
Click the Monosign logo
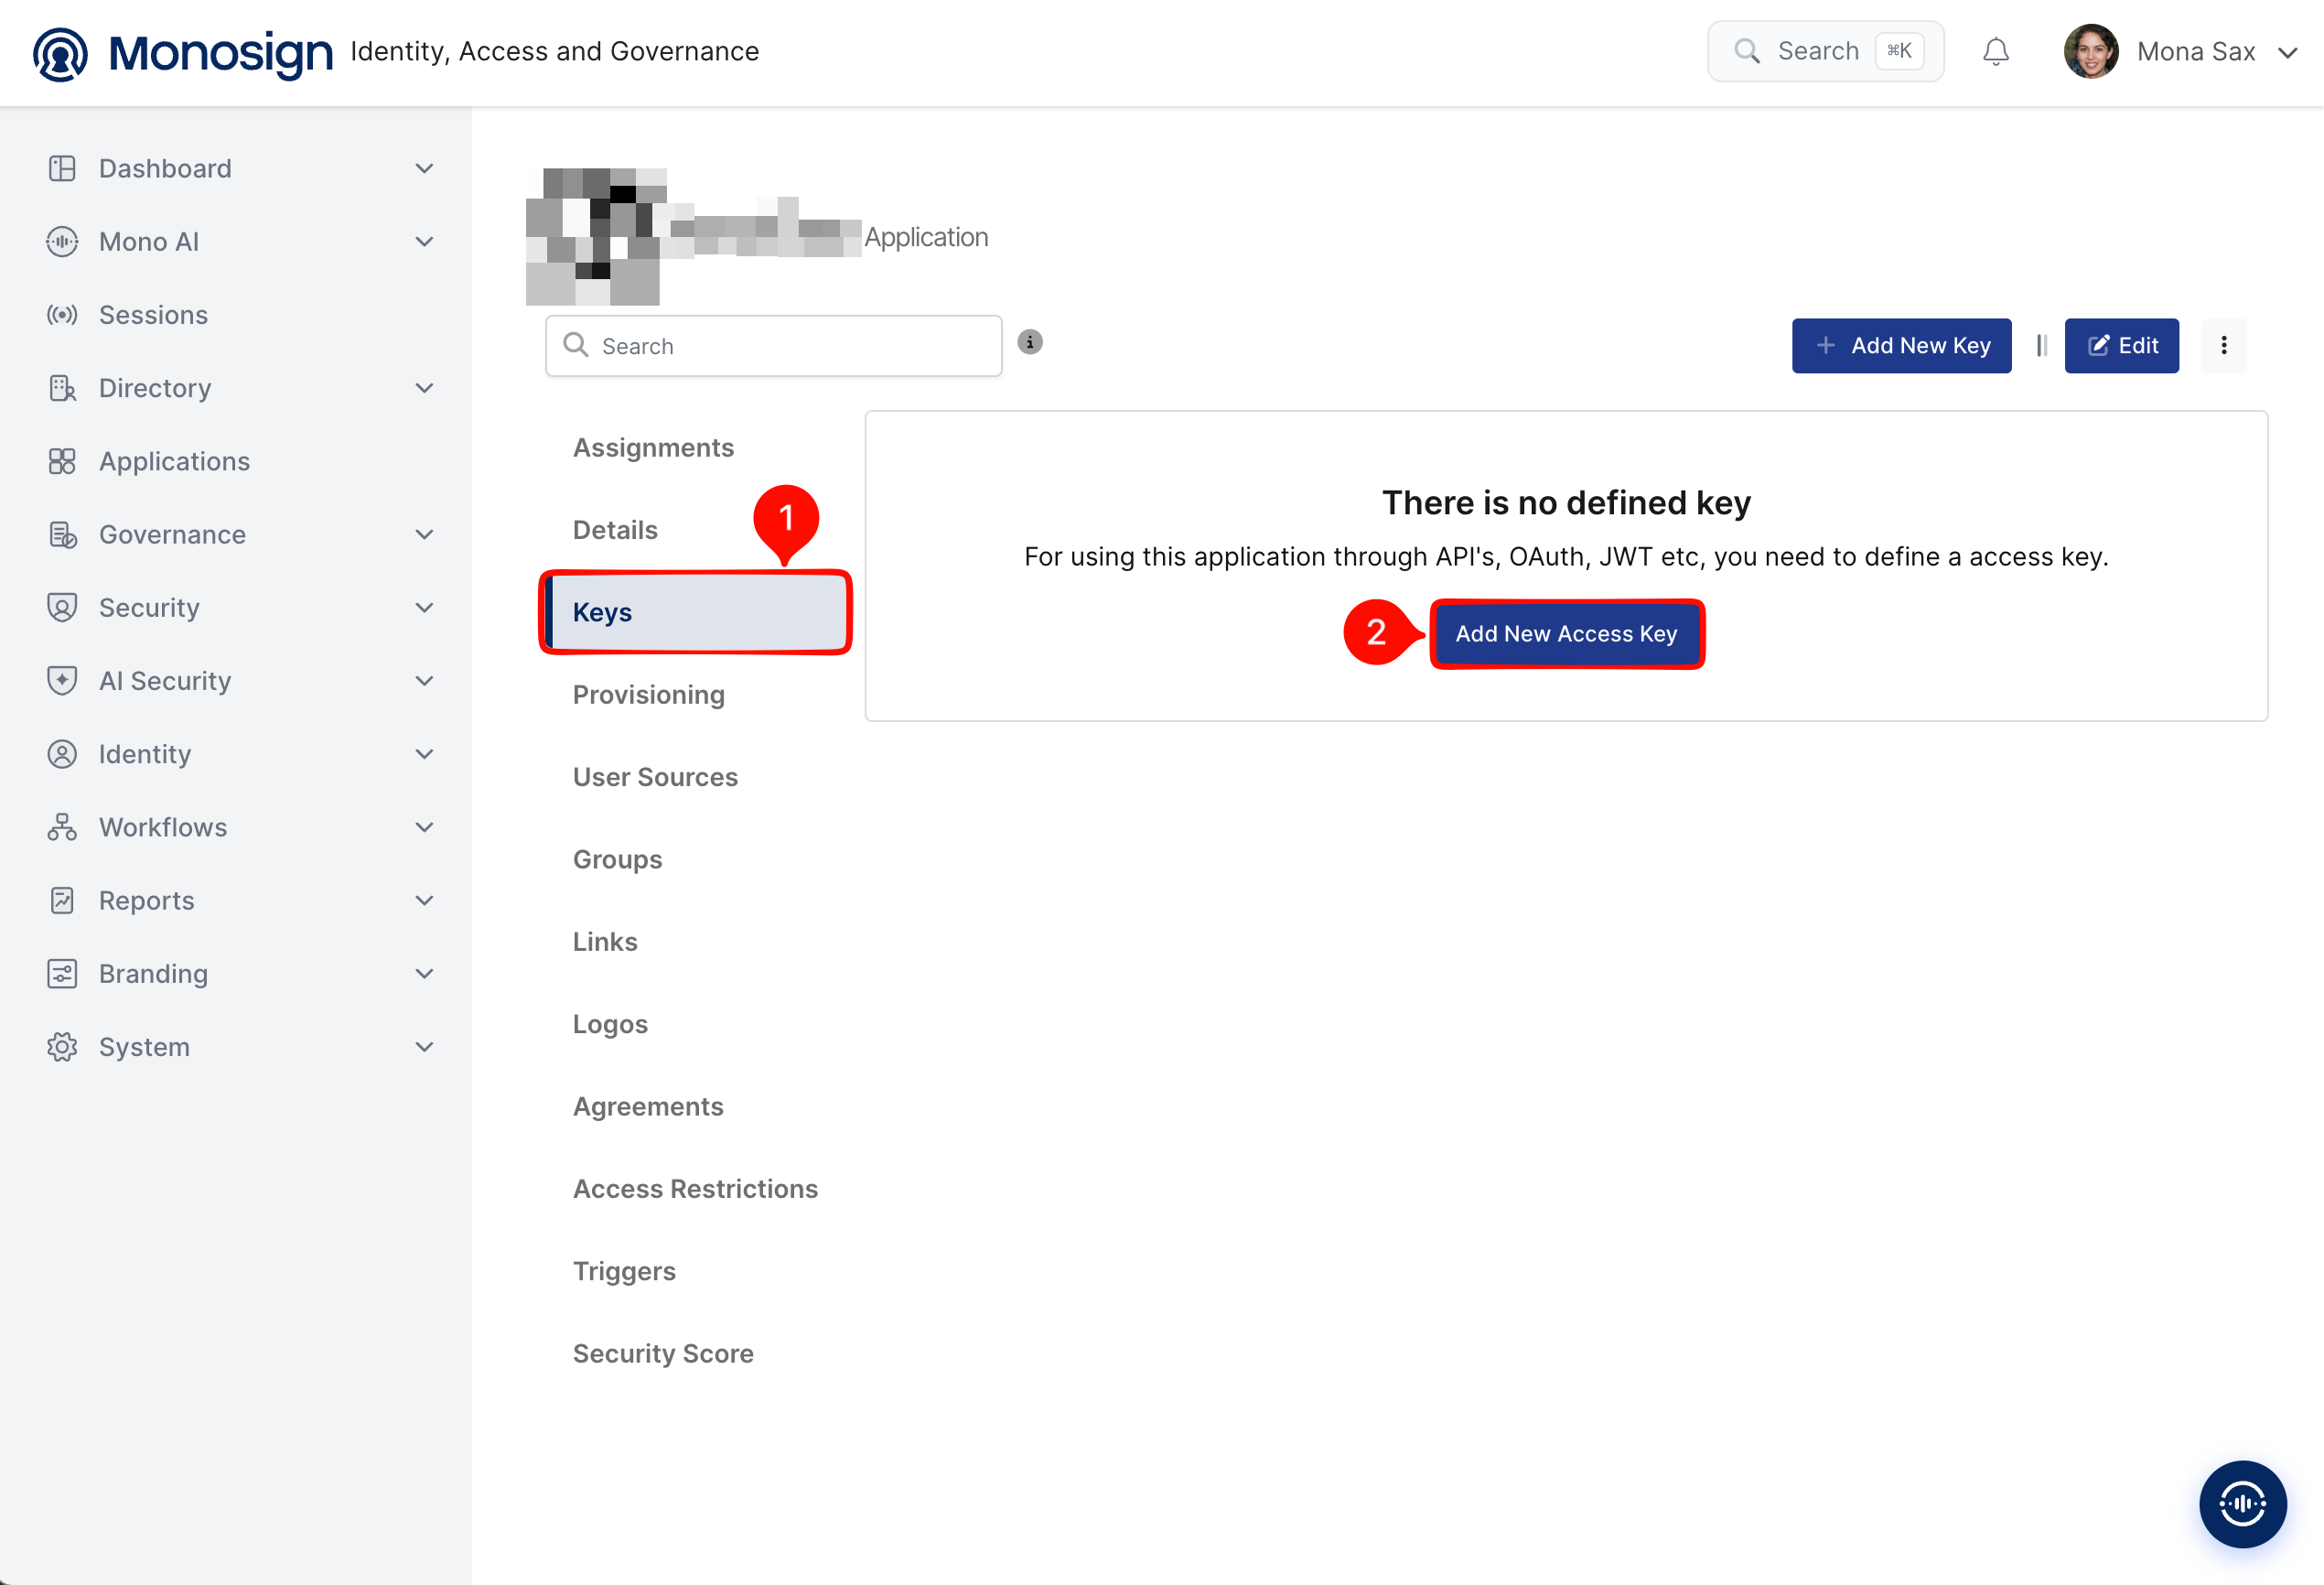click(183, 53)
